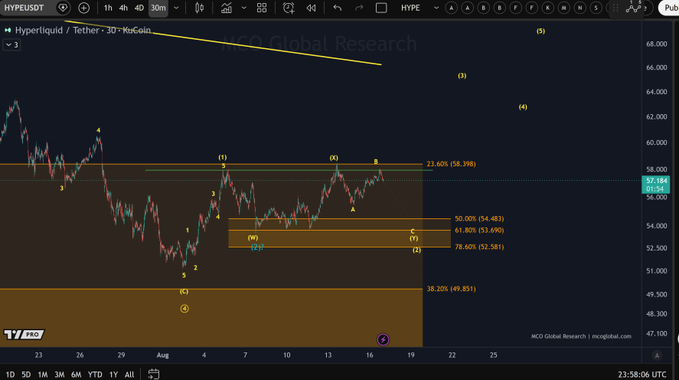Undo the last chart action
This screenshot has width=679, height=380.
tap(337, 8)
